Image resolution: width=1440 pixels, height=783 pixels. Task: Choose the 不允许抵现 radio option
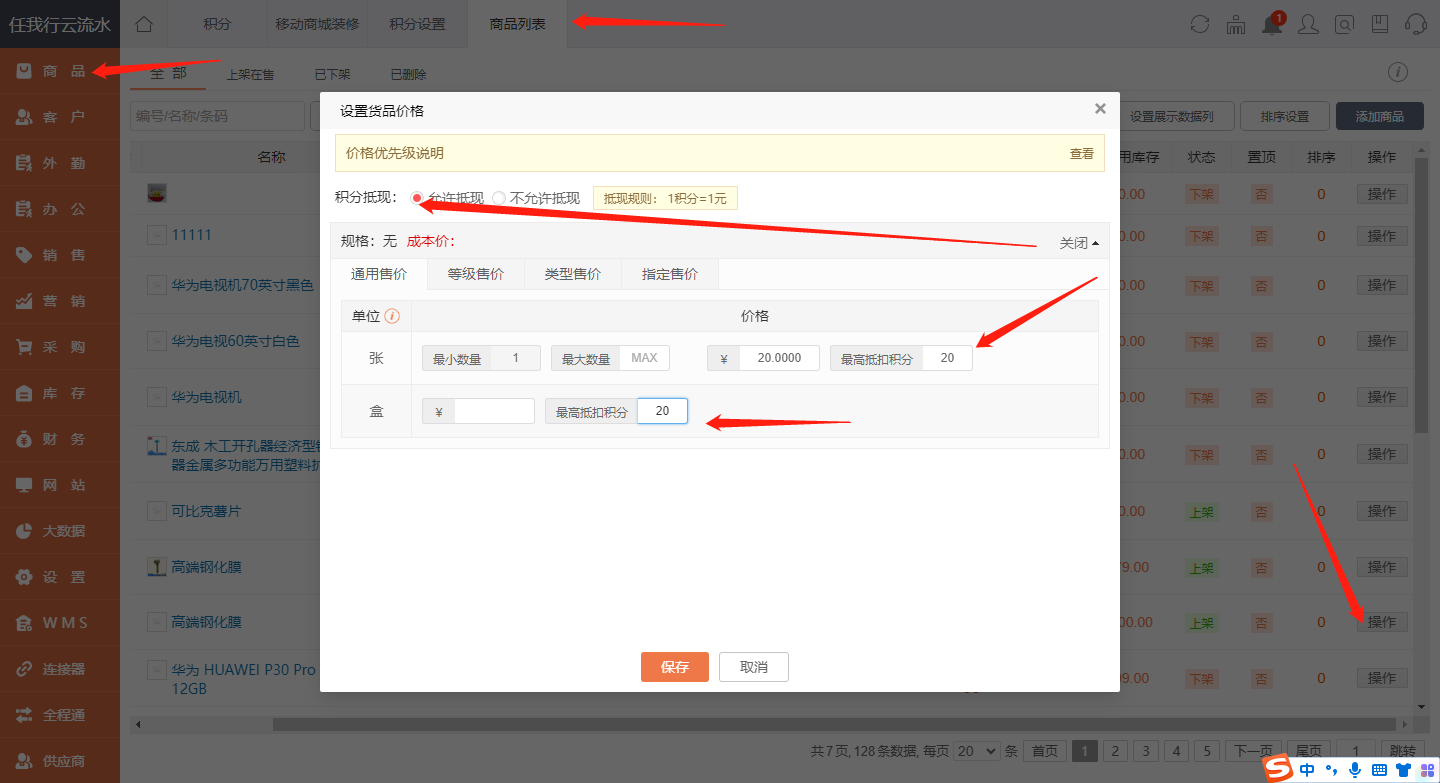tap(499, 197)
